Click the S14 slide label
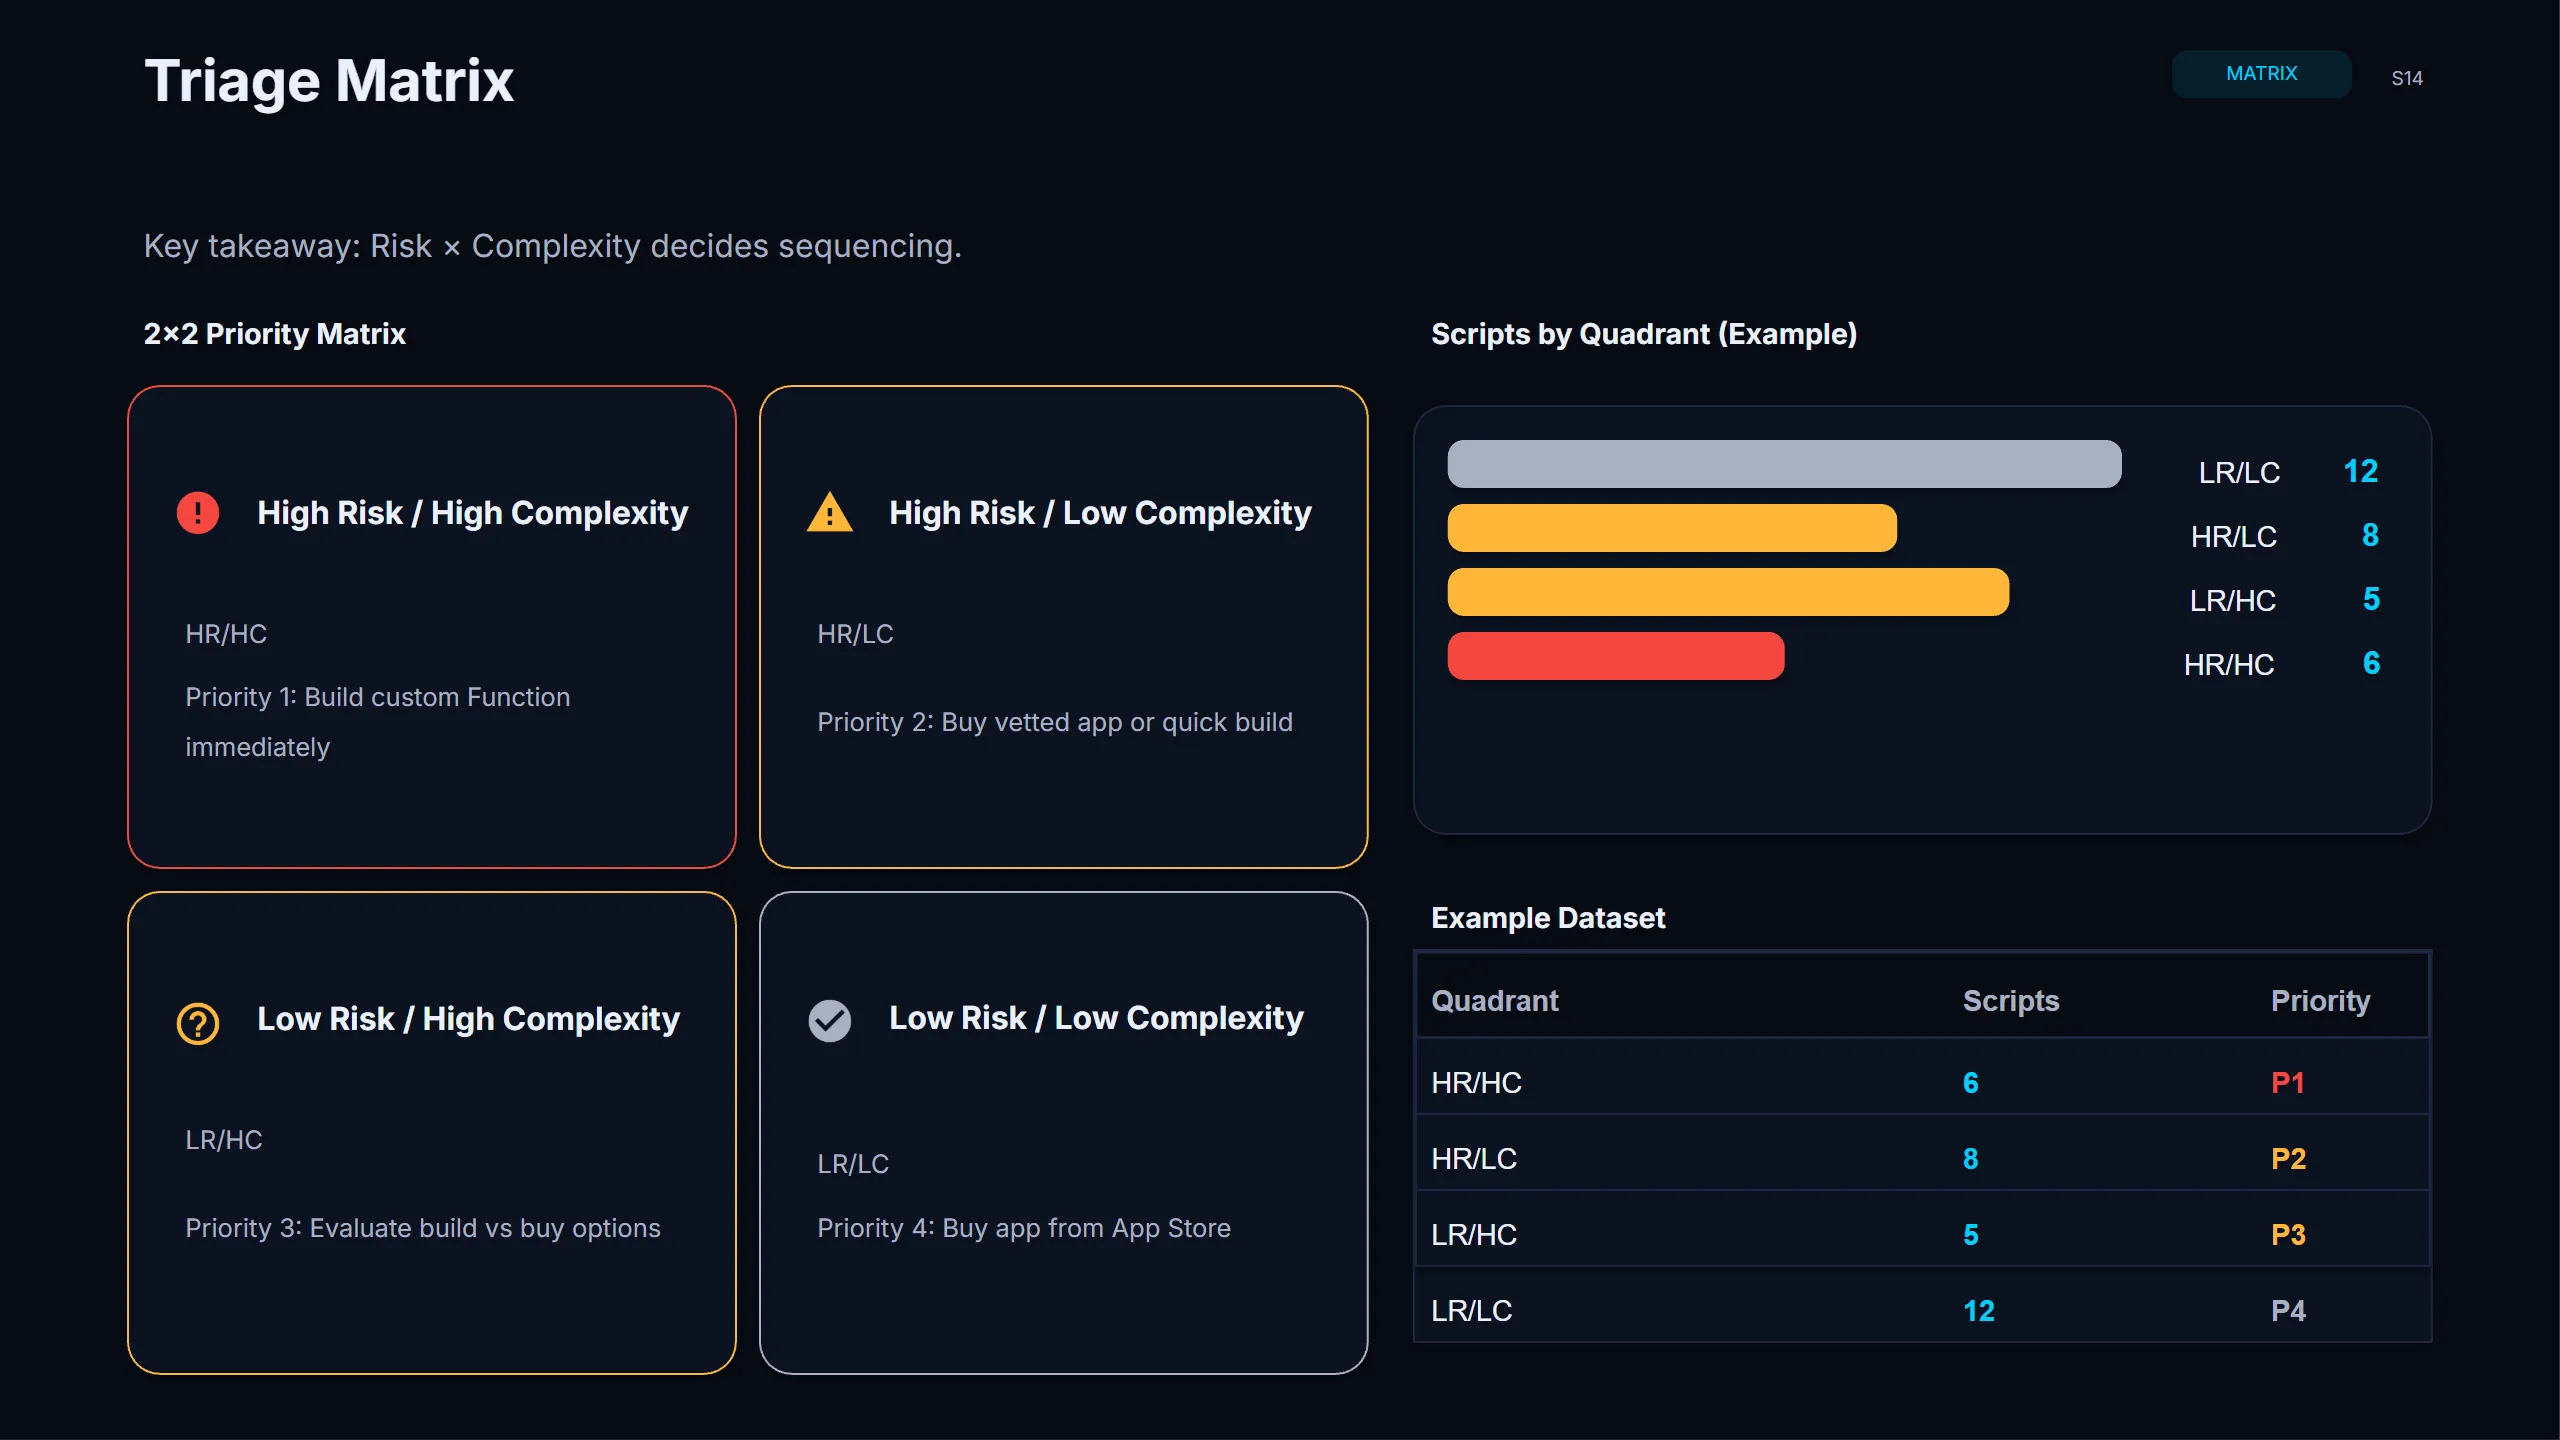The height and width of the screenshot is (1440, 2560). click(2408, 77)
